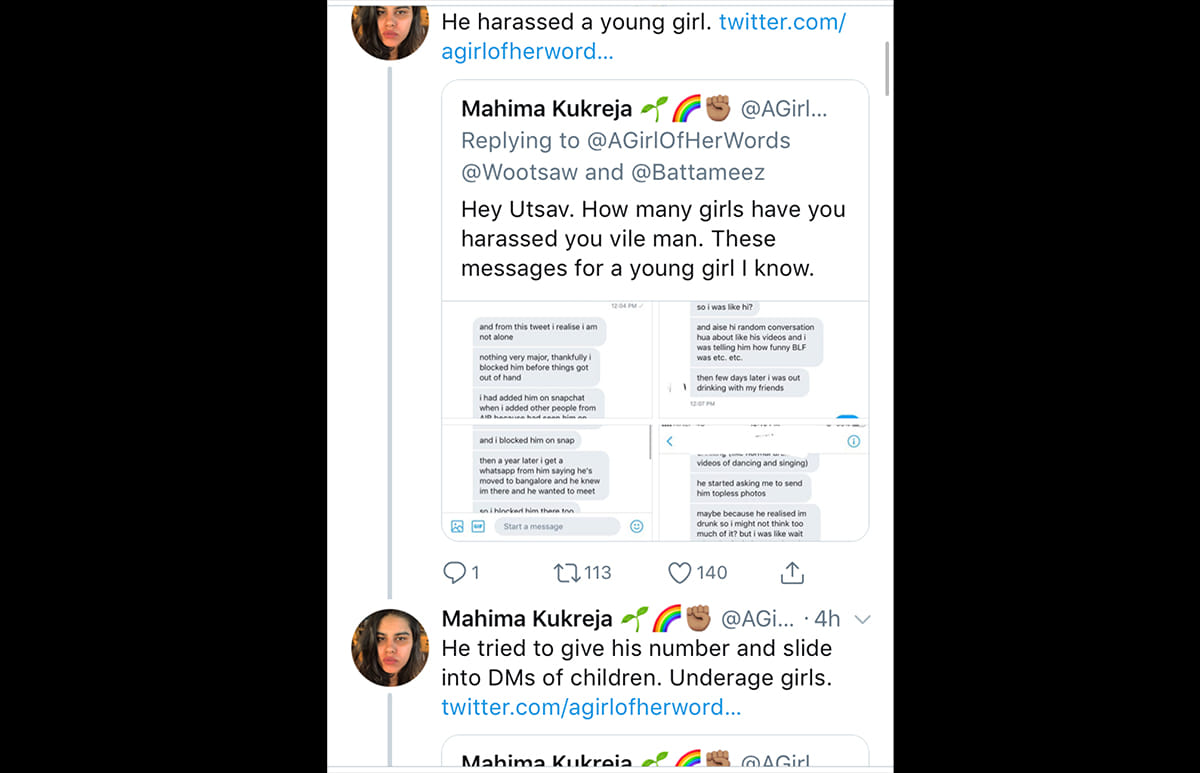The image size is (1200, 773).
Task: Click the Mahima Kukreja name on the 4h tweet
Action: (526, 619)
